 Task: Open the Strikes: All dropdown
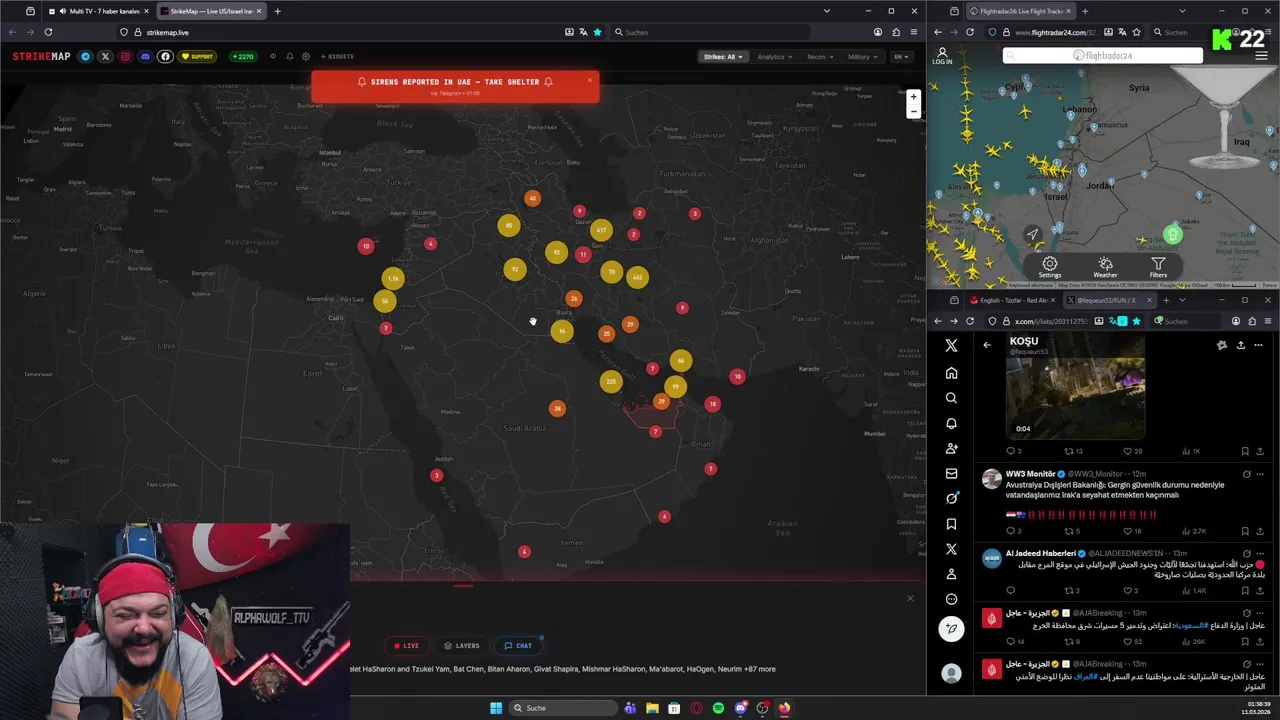click(x=723, y=57)
